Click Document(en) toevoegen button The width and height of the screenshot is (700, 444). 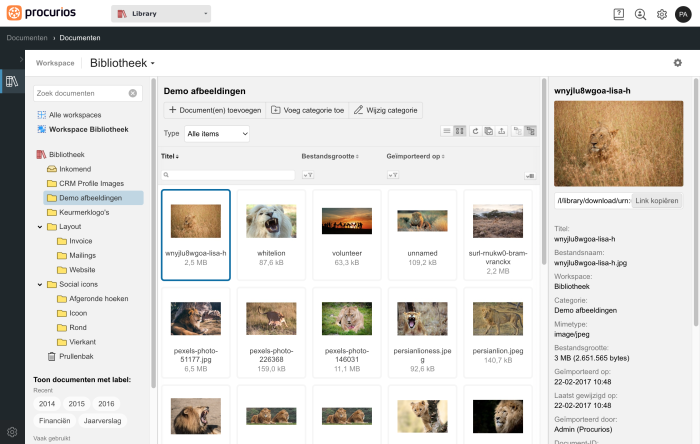(x=215, y=110)
